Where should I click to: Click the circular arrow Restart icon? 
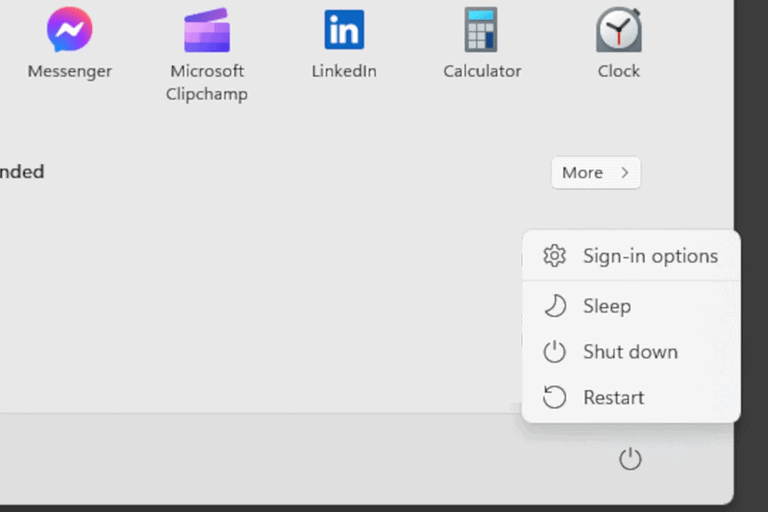coord(554,398)
